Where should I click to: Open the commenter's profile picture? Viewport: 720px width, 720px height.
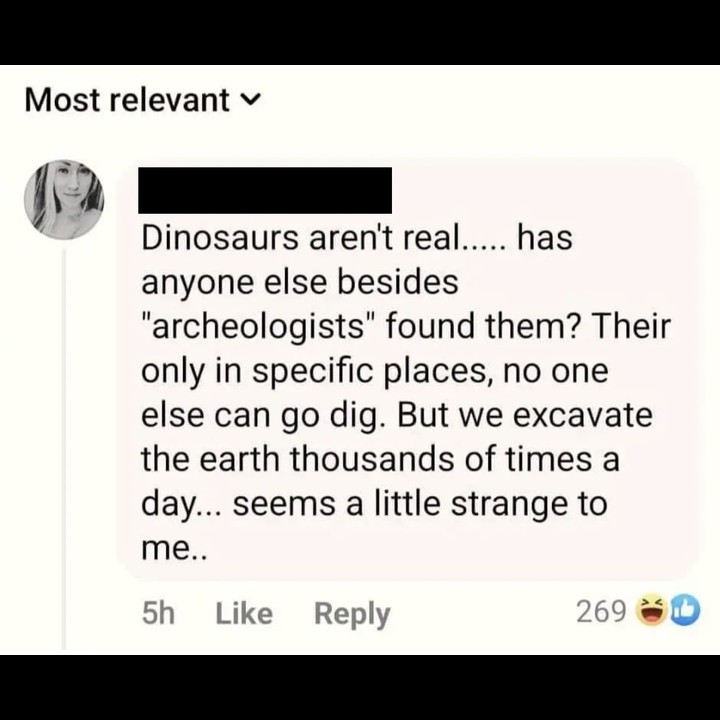pos(64,200)
